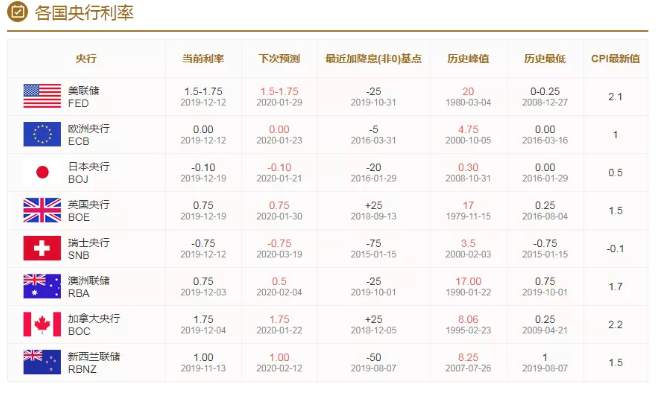Click the clipboard icon beside 各国央行利率 title
Image resolution: width=661 pixels, height=405 pixels.
[x=17, y=12]
